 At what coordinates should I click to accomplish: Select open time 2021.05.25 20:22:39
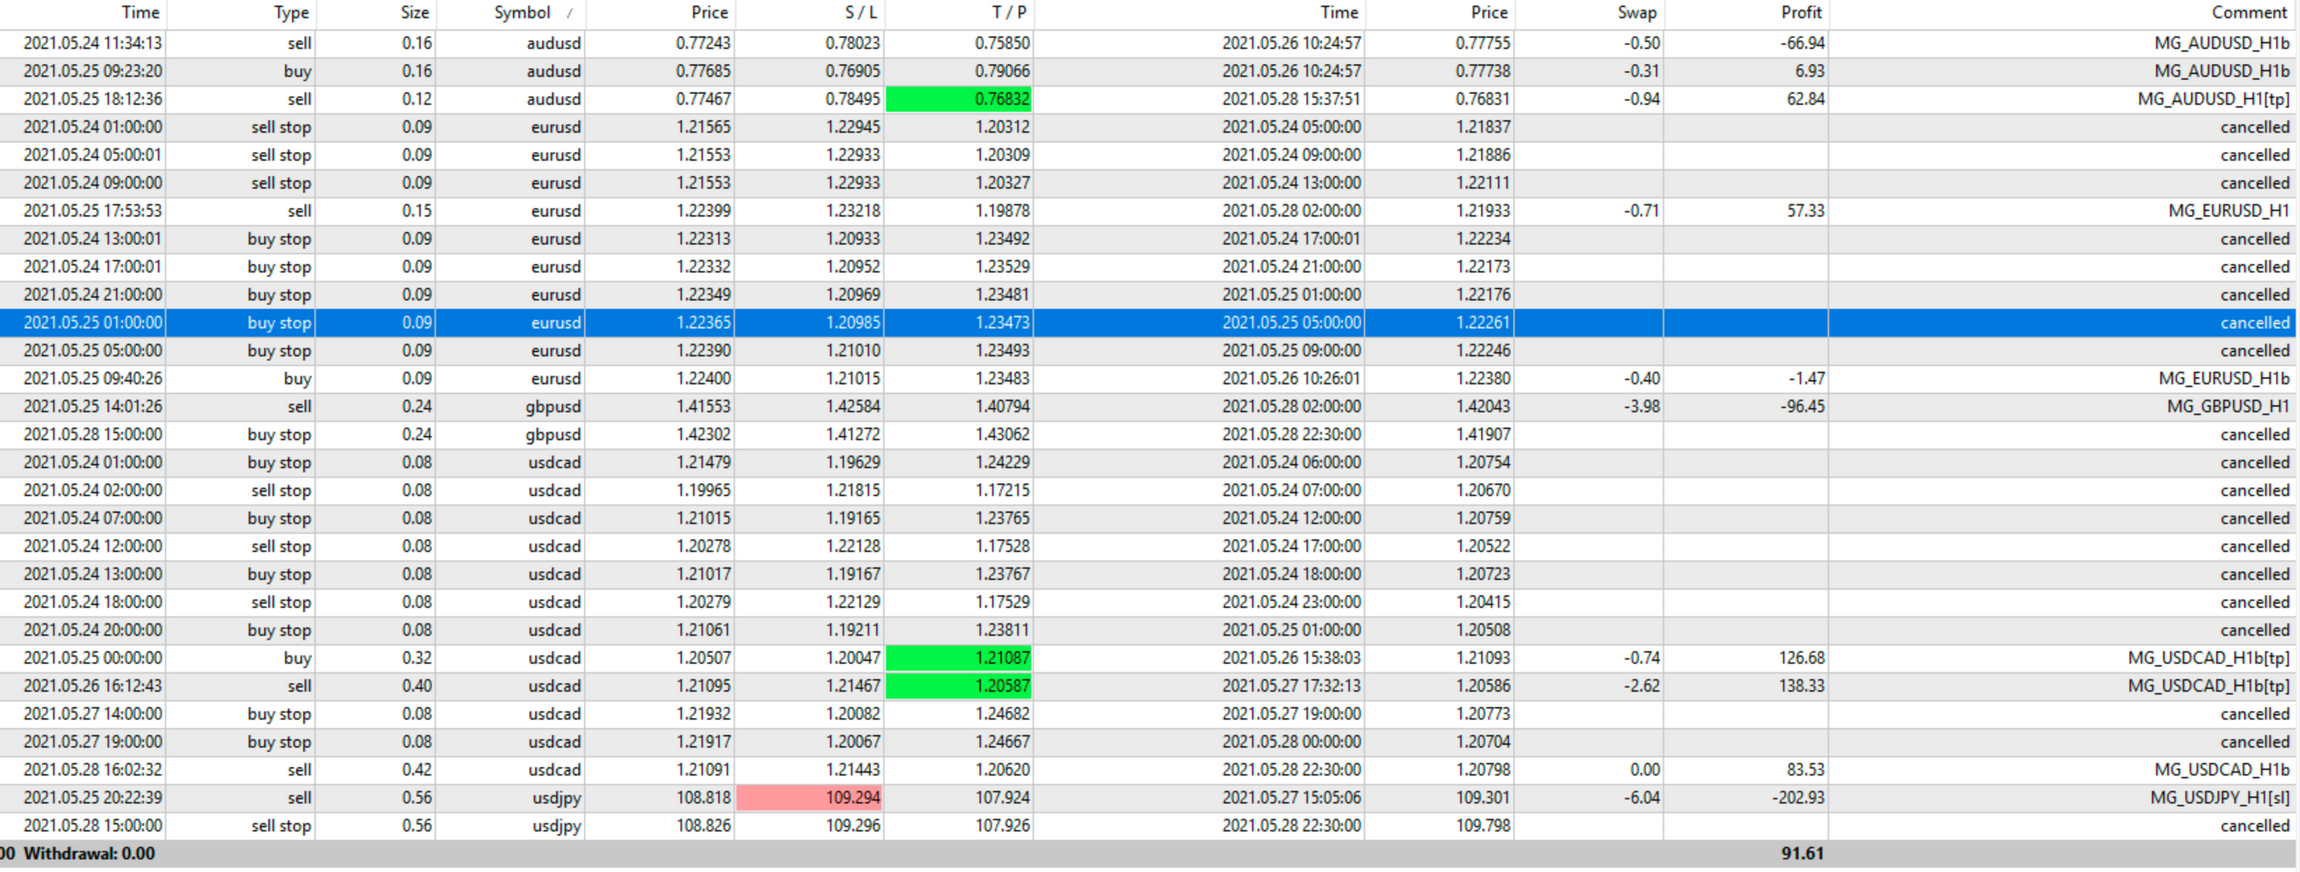pyautogui.click(x=92, y=798)
